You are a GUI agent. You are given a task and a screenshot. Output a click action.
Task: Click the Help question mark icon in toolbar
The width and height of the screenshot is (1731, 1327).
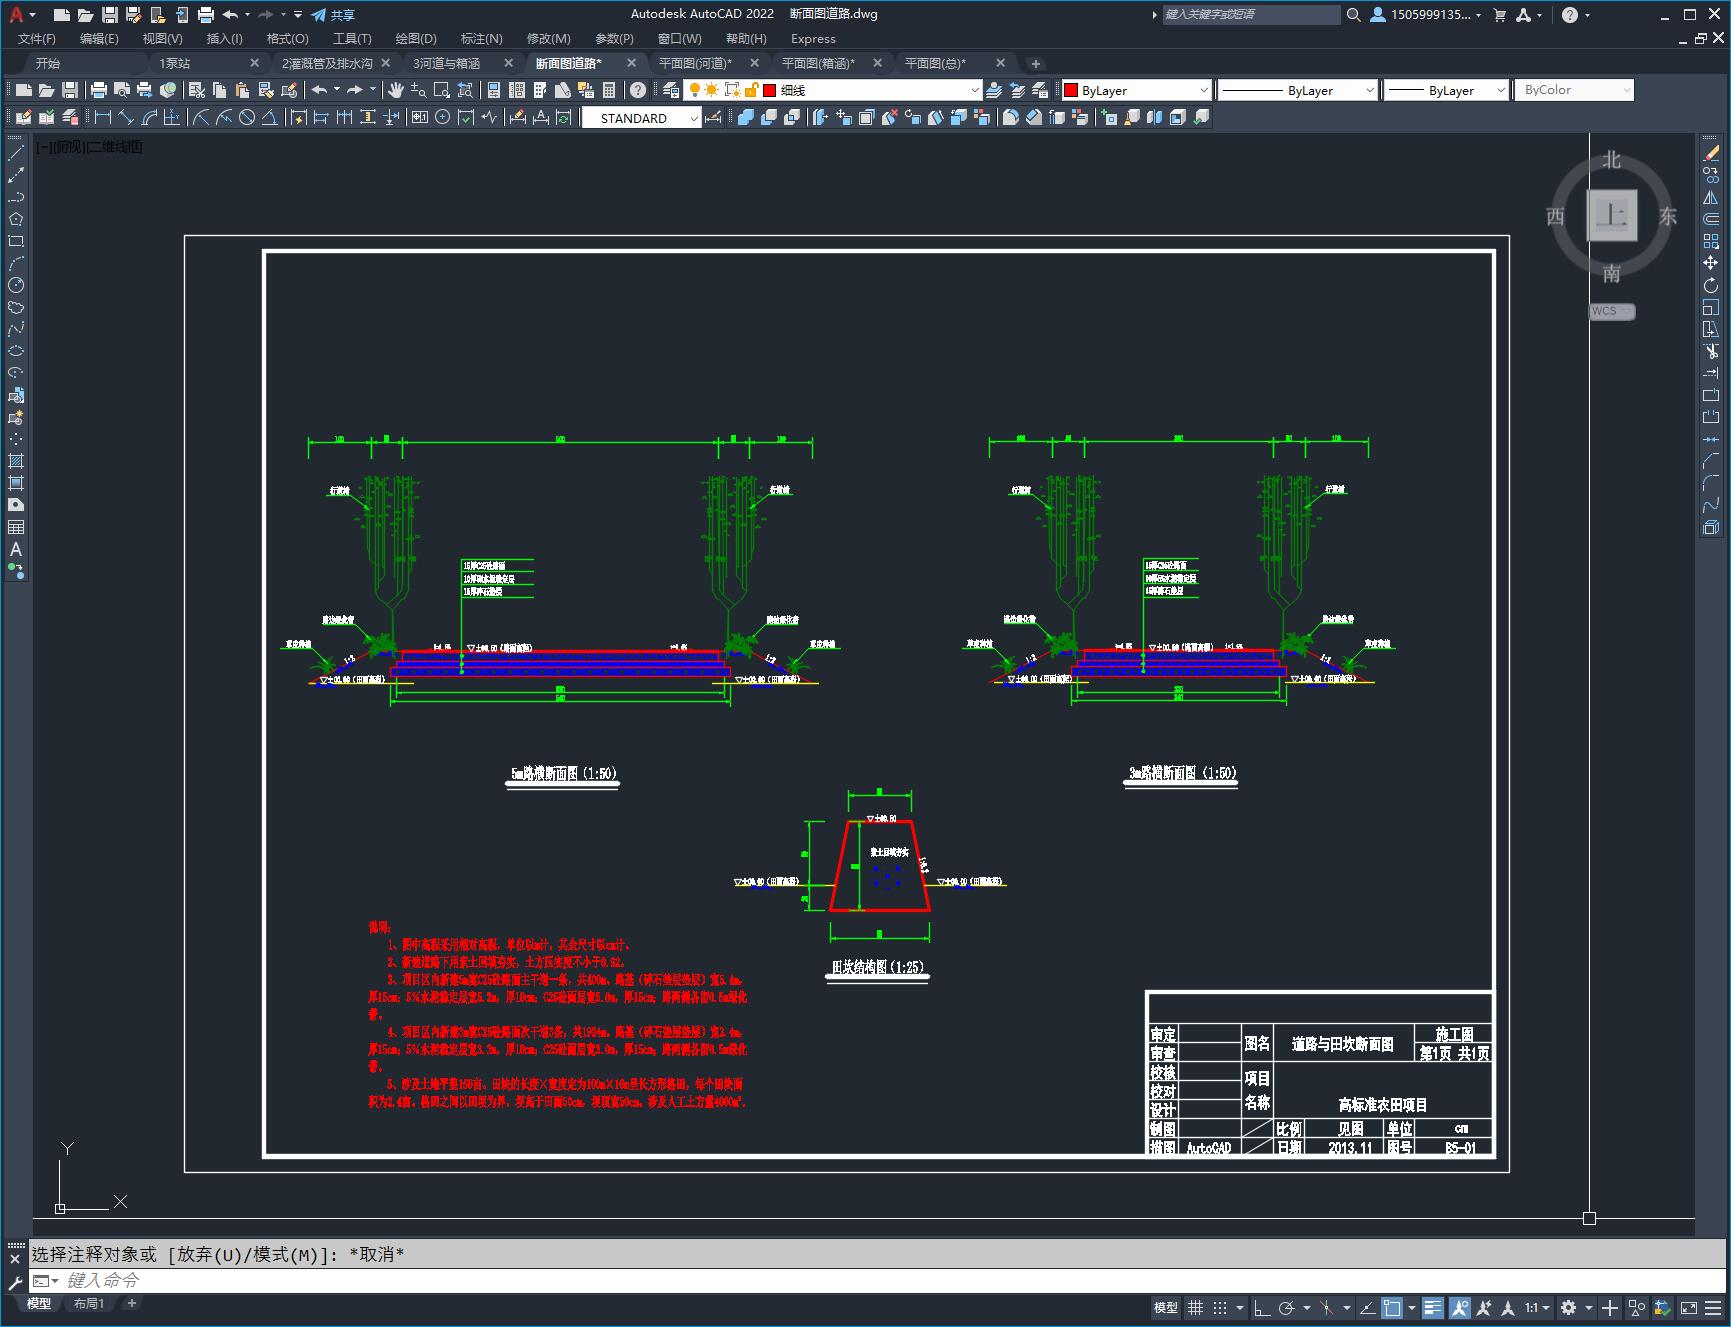click(637, 90)
